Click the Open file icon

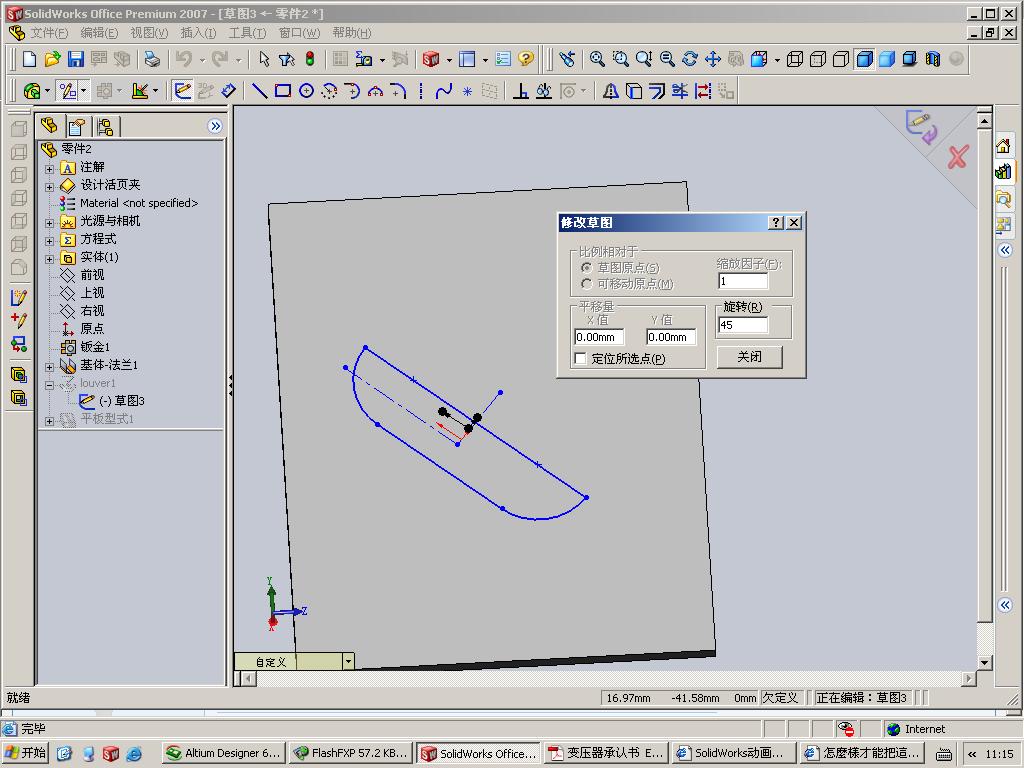pos(52,59)
